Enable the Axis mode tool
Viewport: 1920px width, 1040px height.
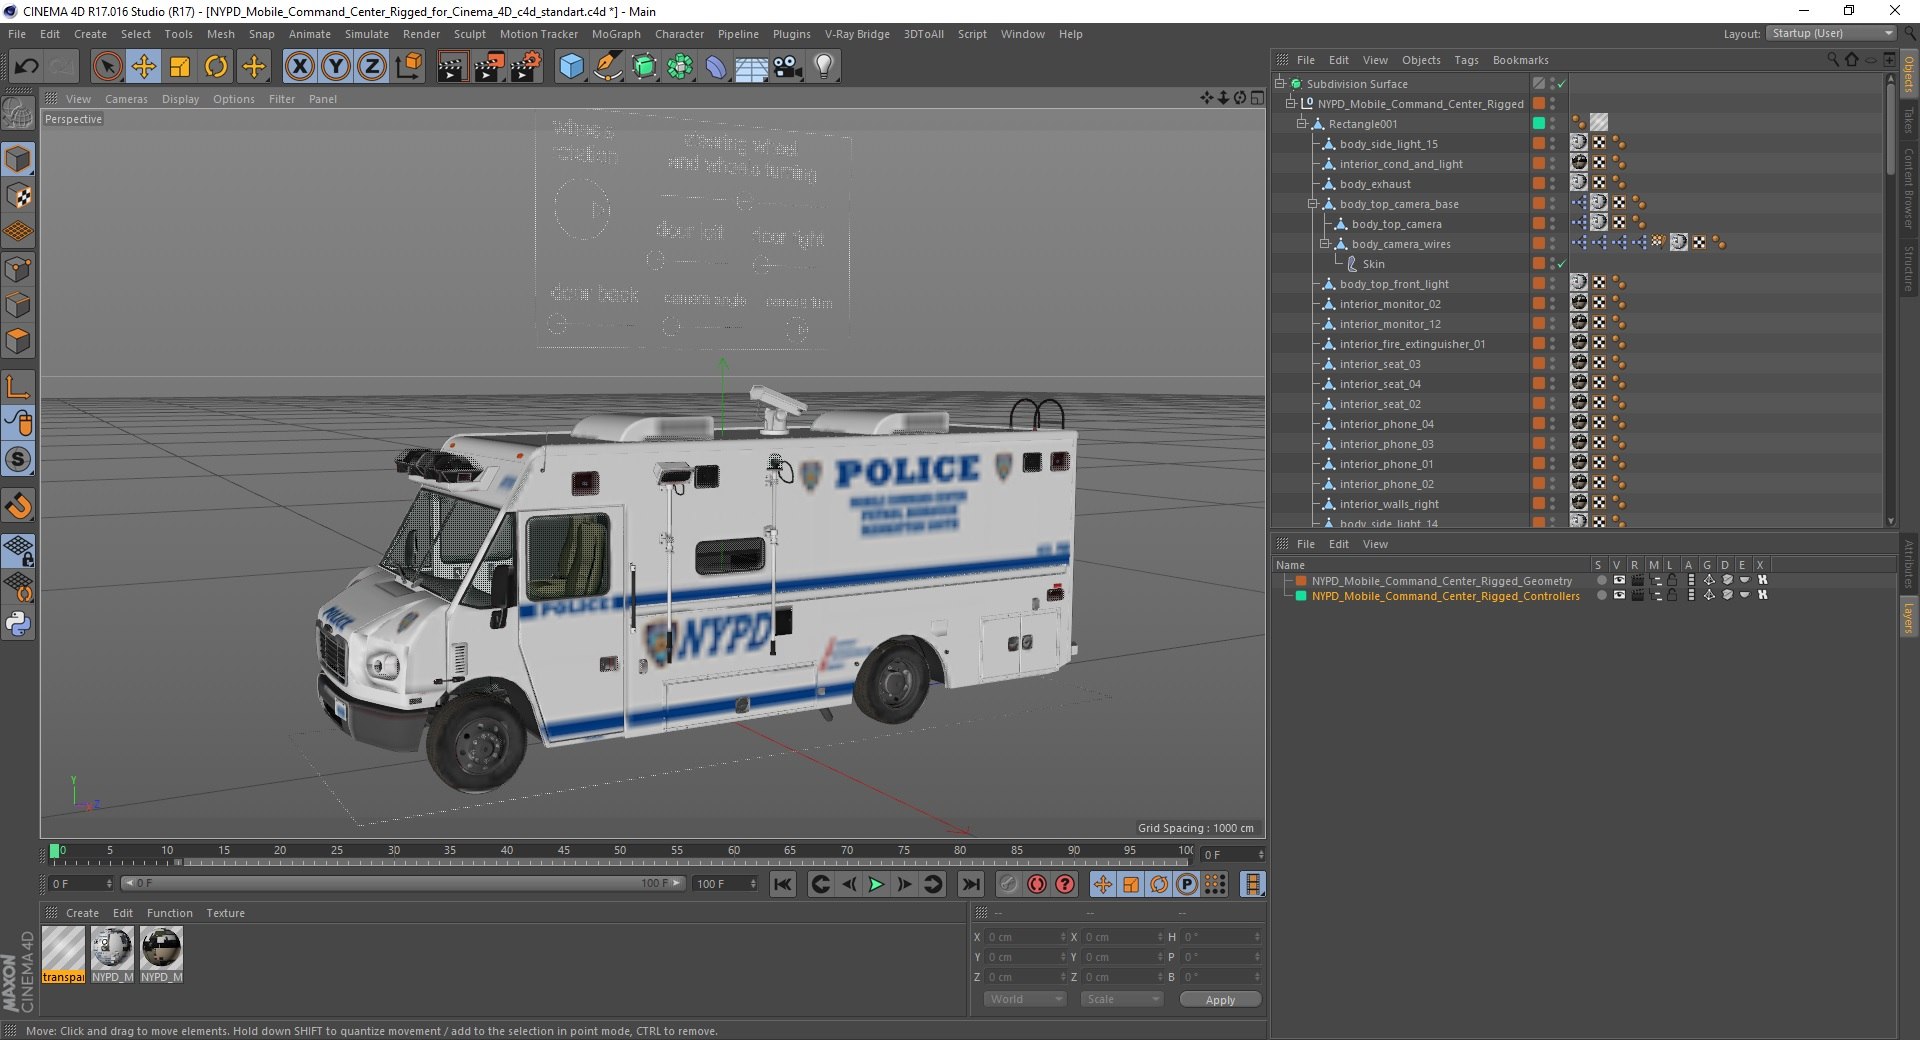pyautogui.click(x=18, y=387)
